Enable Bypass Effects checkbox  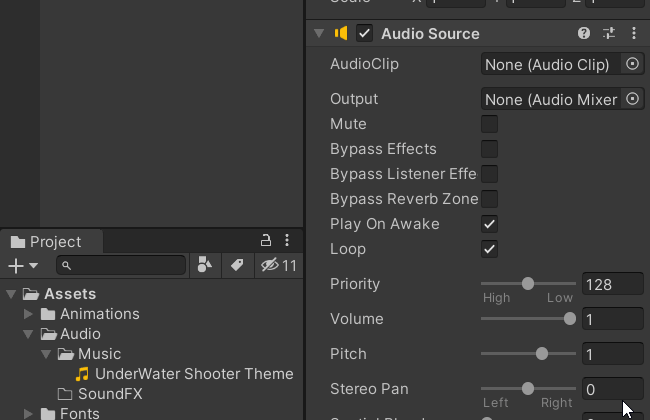489,149
